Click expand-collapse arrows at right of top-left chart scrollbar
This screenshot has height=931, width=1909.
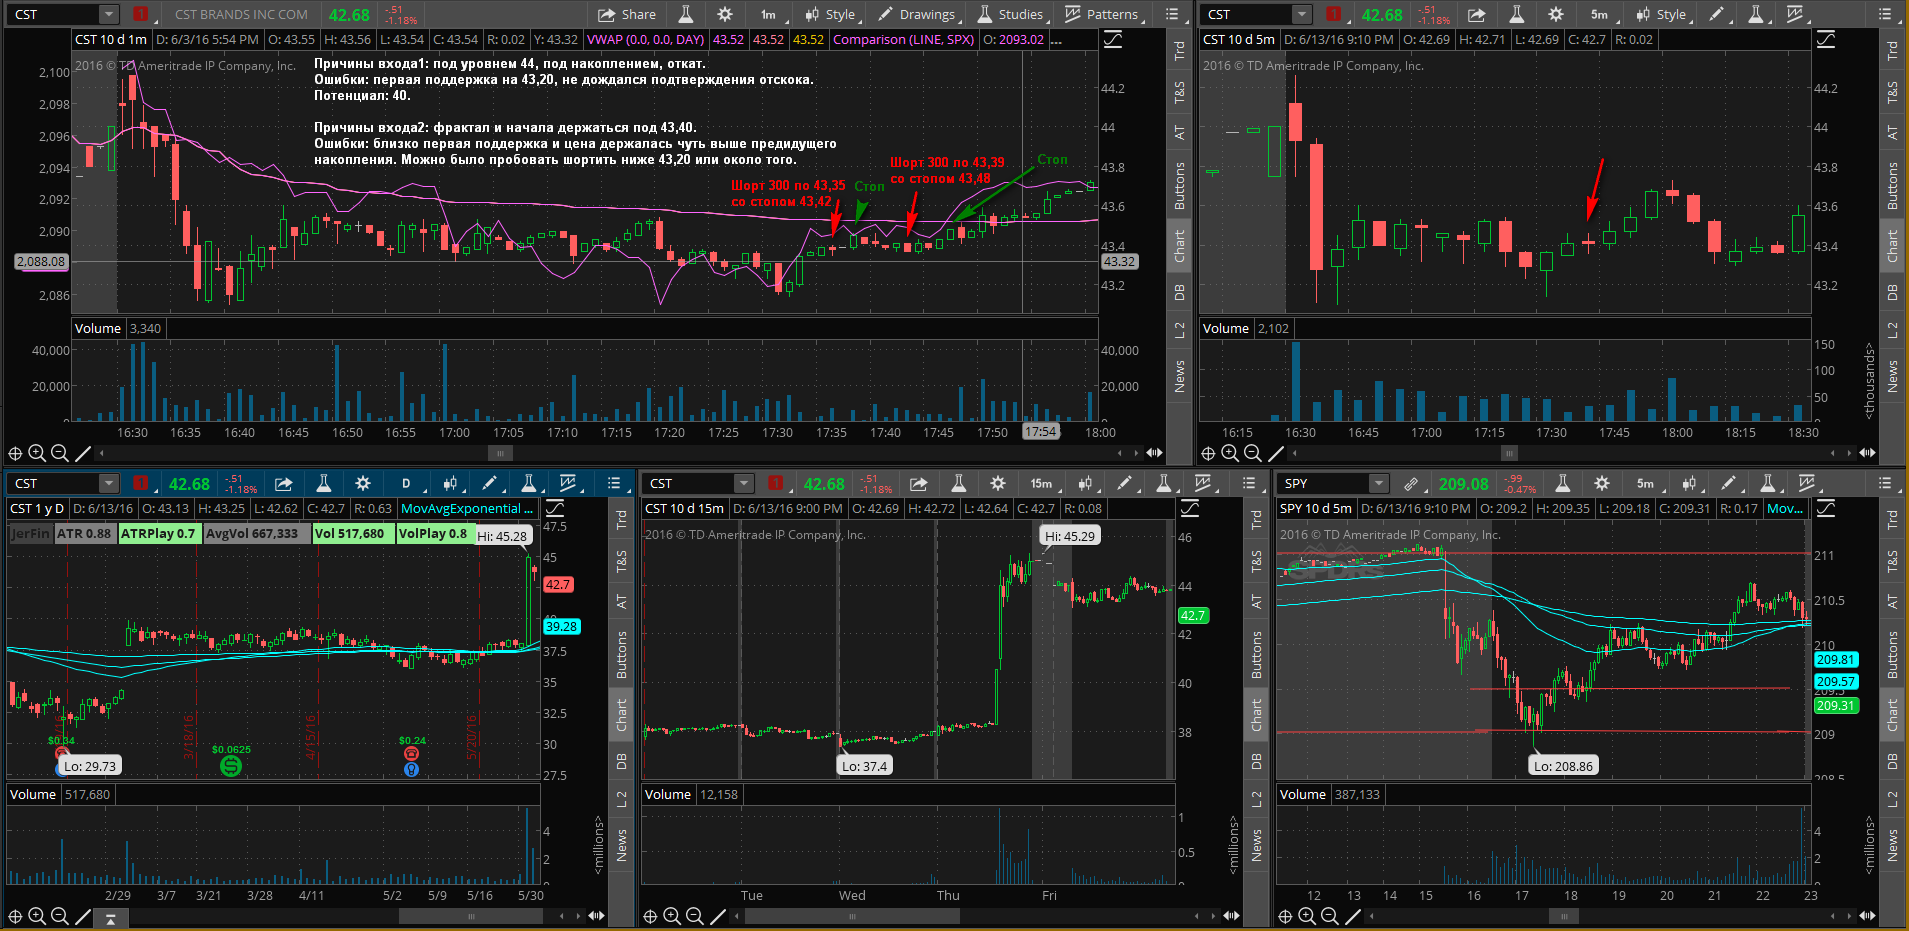(1154, 453)
